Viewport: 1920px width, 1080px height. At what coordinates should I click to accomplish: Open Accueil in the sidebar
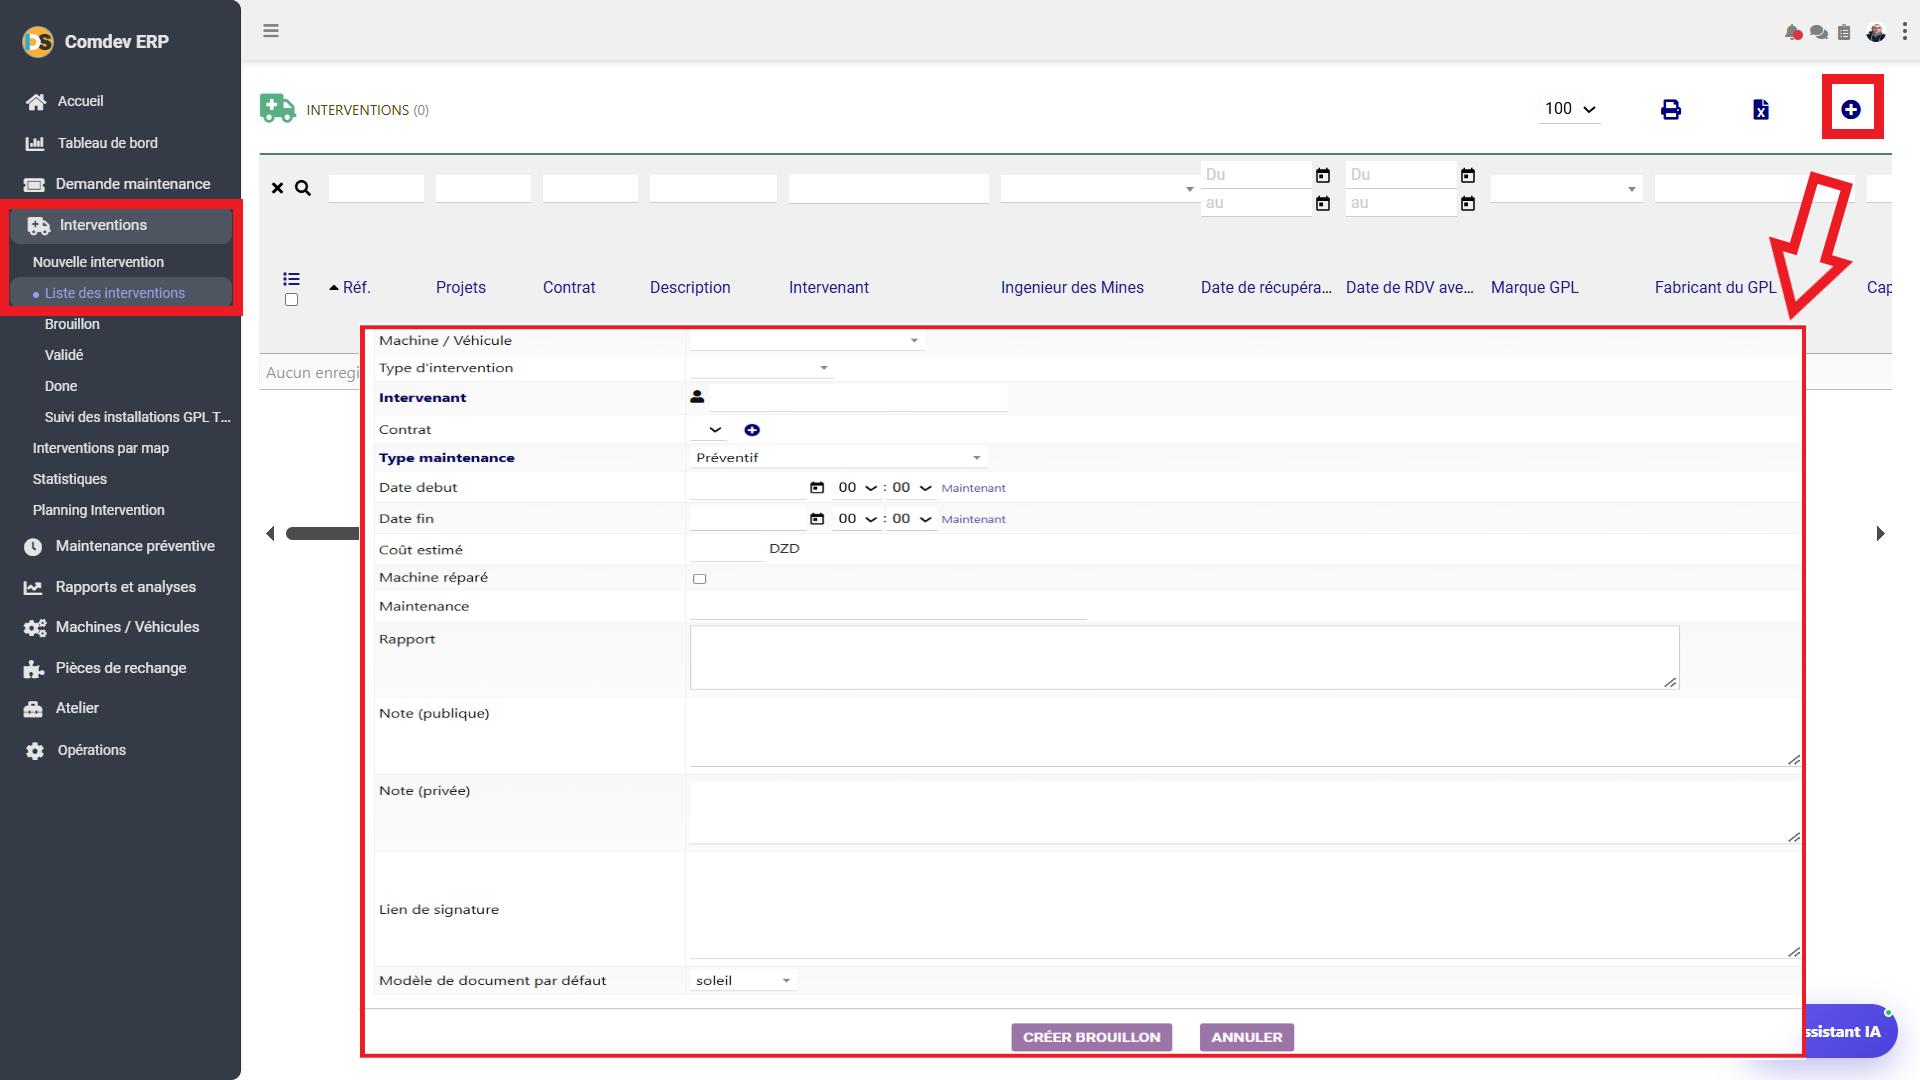pos(80,101)
